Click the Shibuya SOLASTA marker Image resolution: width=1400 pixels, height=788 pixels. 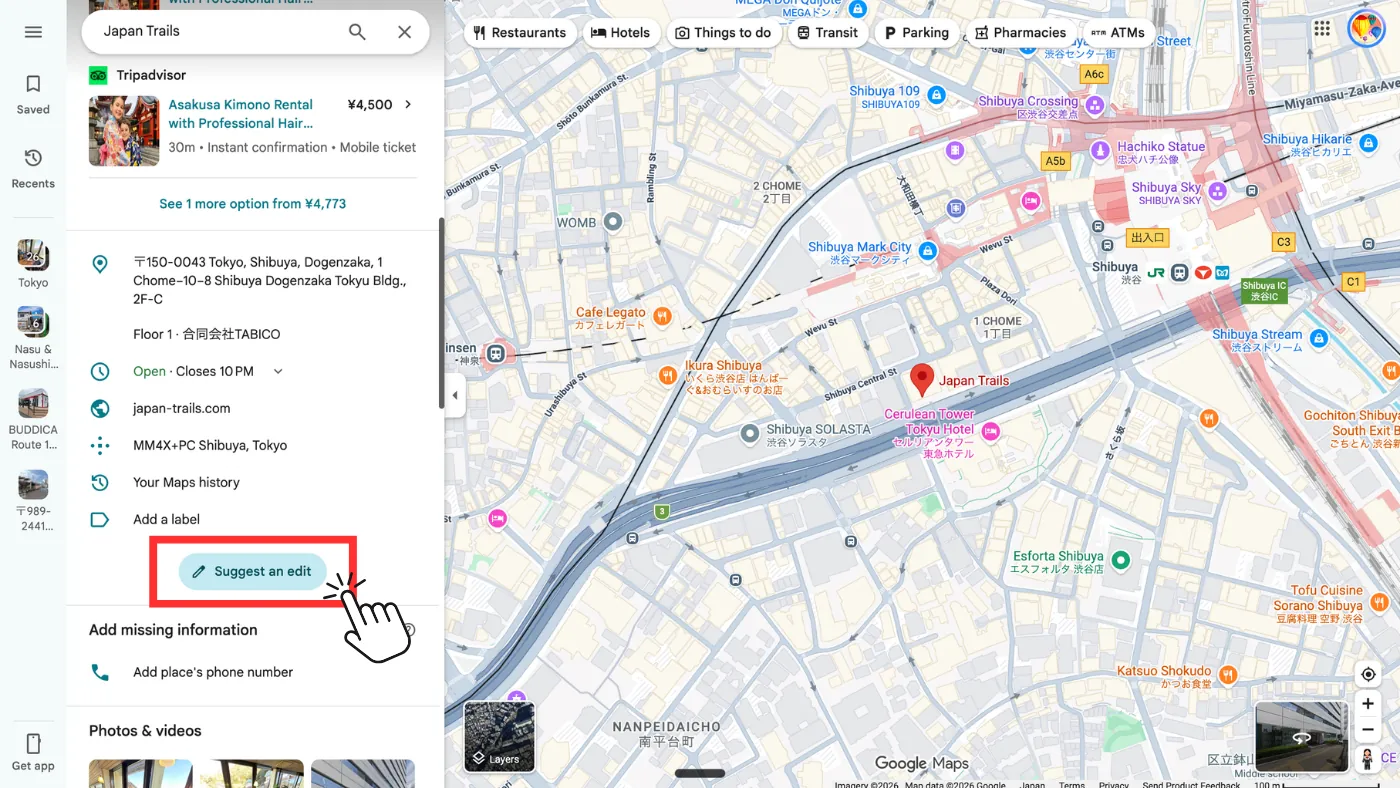click(x=750, y=434)
